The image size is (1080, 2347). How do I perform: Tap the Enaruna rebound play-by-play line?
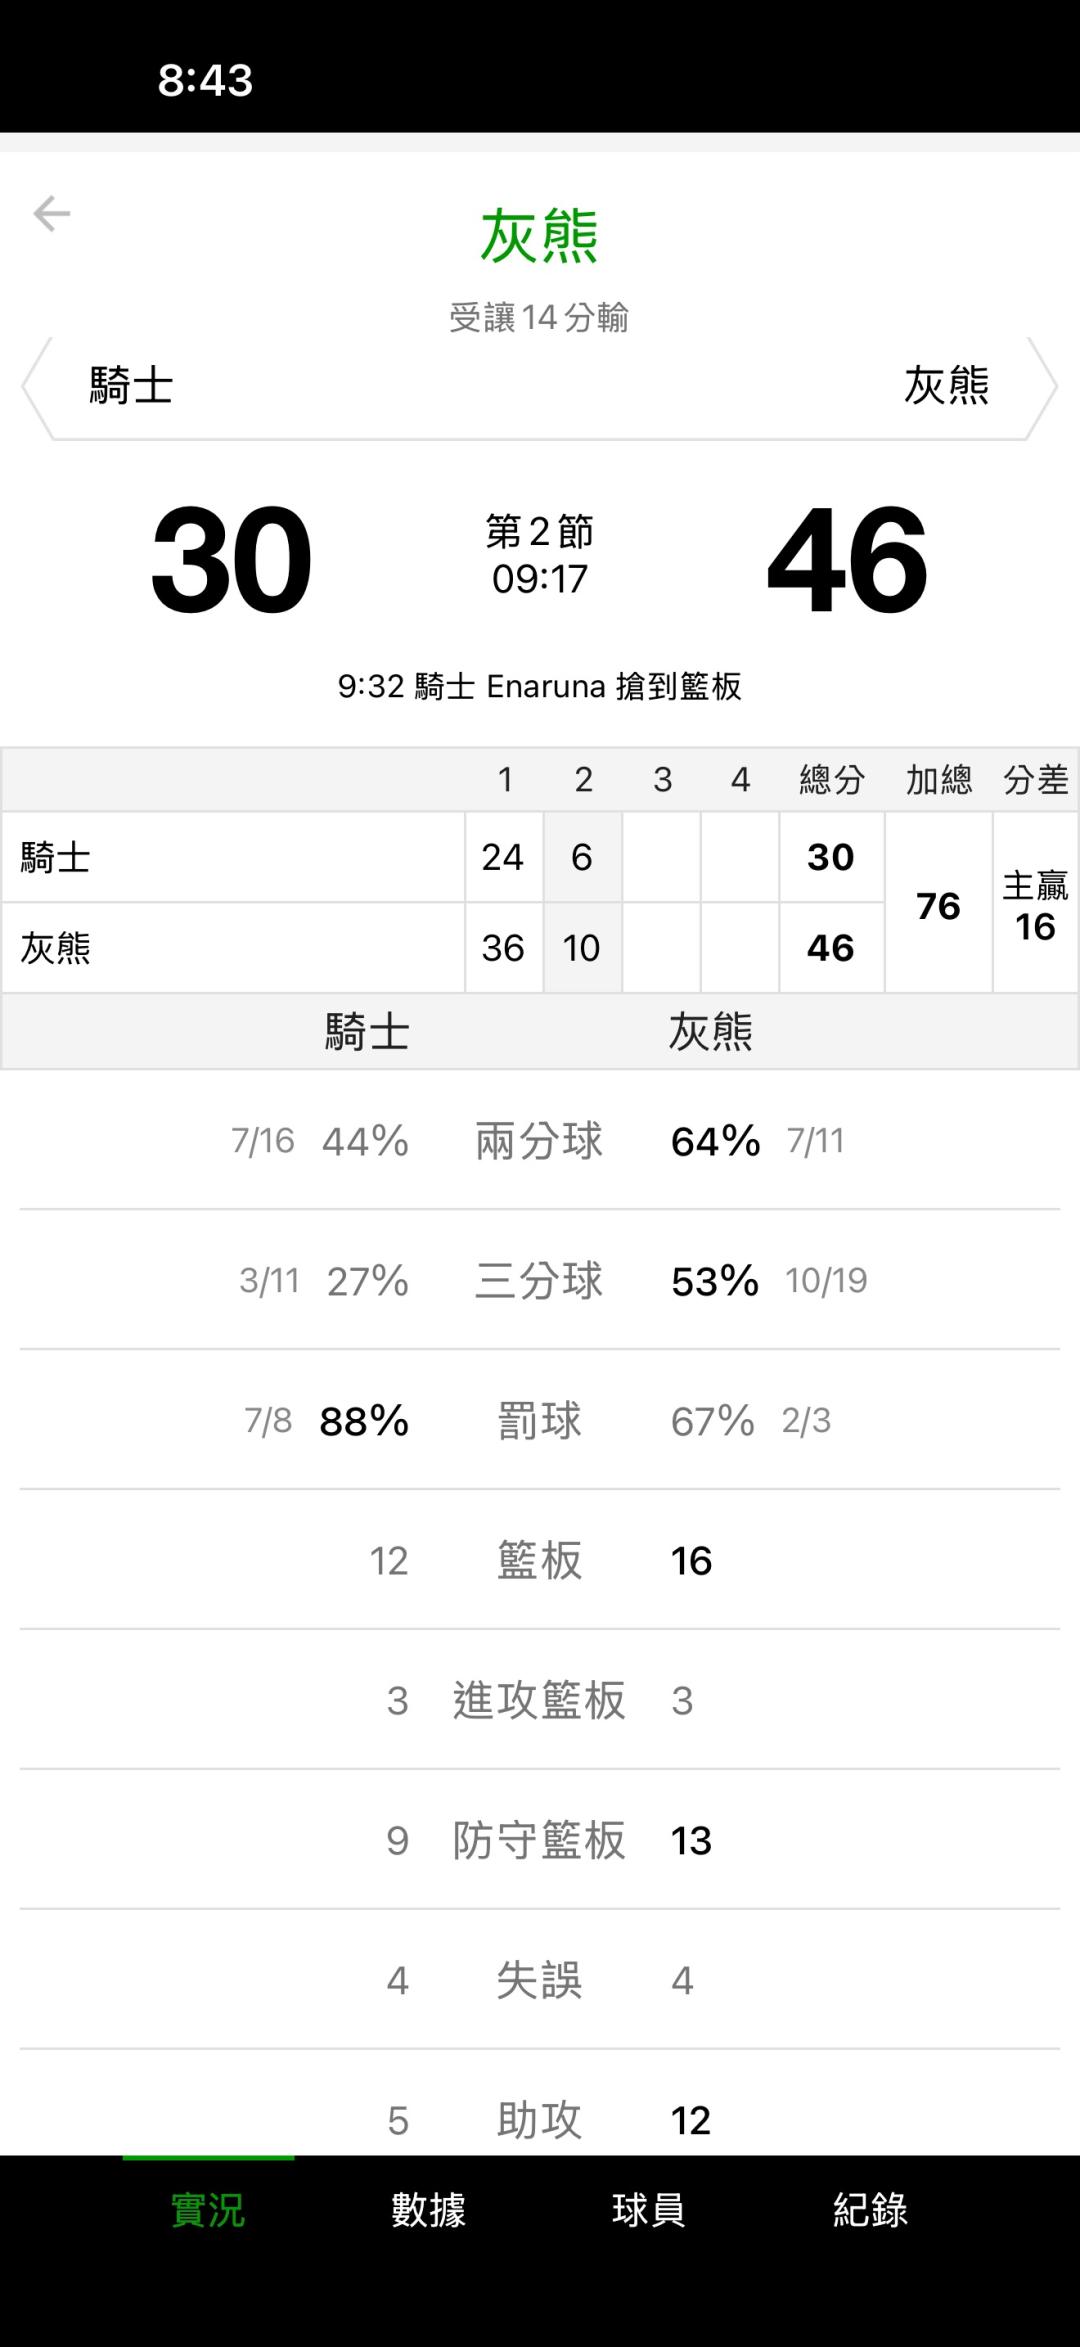(x=540, y=687)
